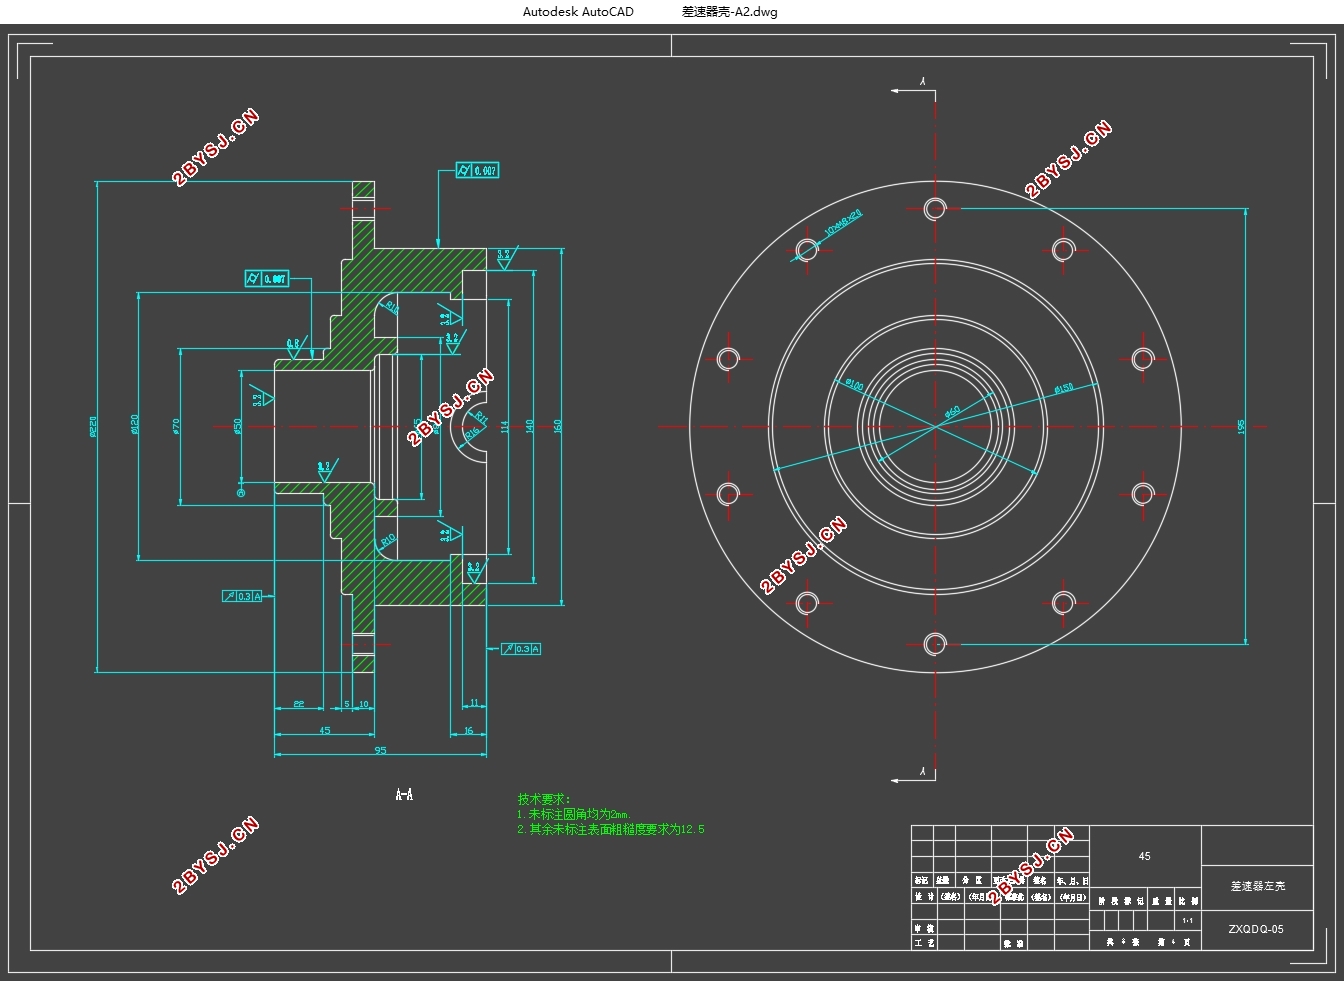This screenshot has height=981, width=1344.
Task: Select the upper 0.007 cylindricity tolerance frame
Action: click(x=477, y=171)
